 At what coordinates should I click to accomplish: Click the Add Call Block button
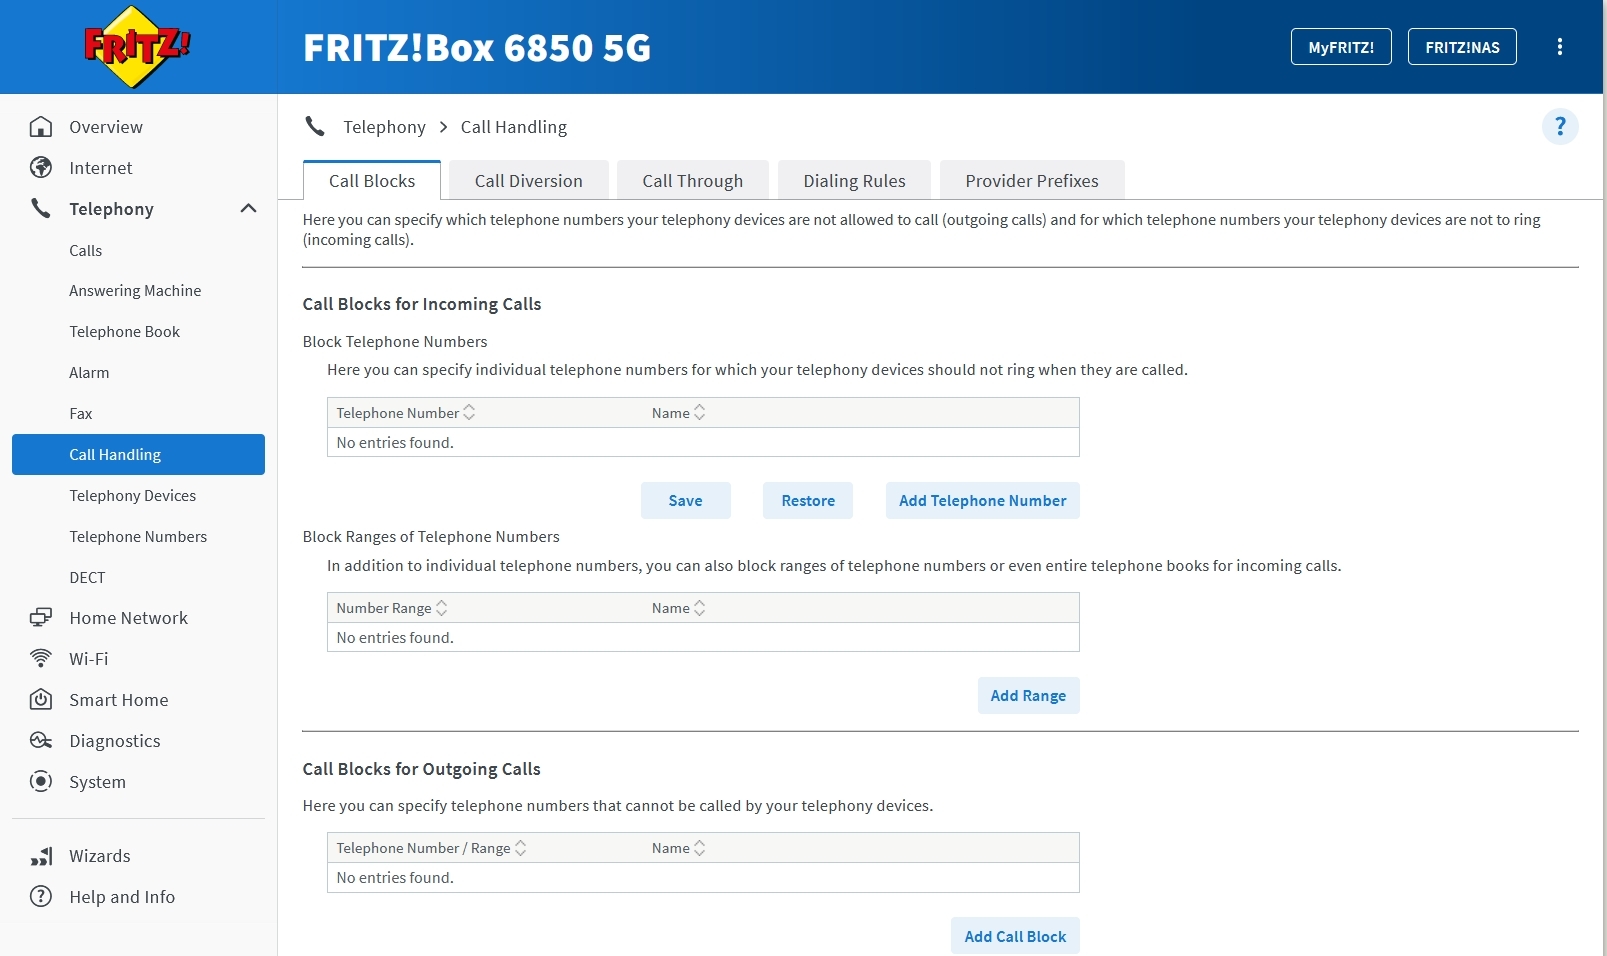(x=1016, y=937)
